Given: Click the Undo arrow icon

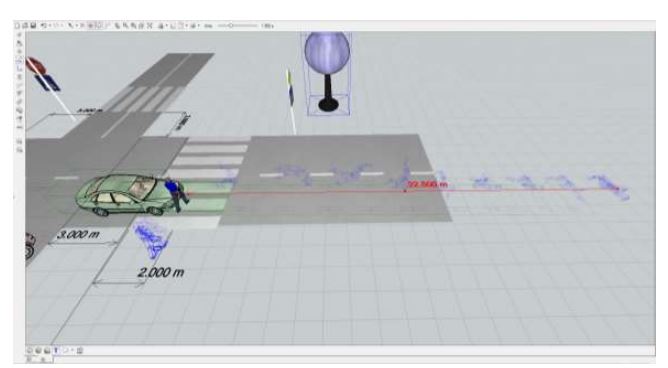Looking at the screenshot, I should point(43,26).
